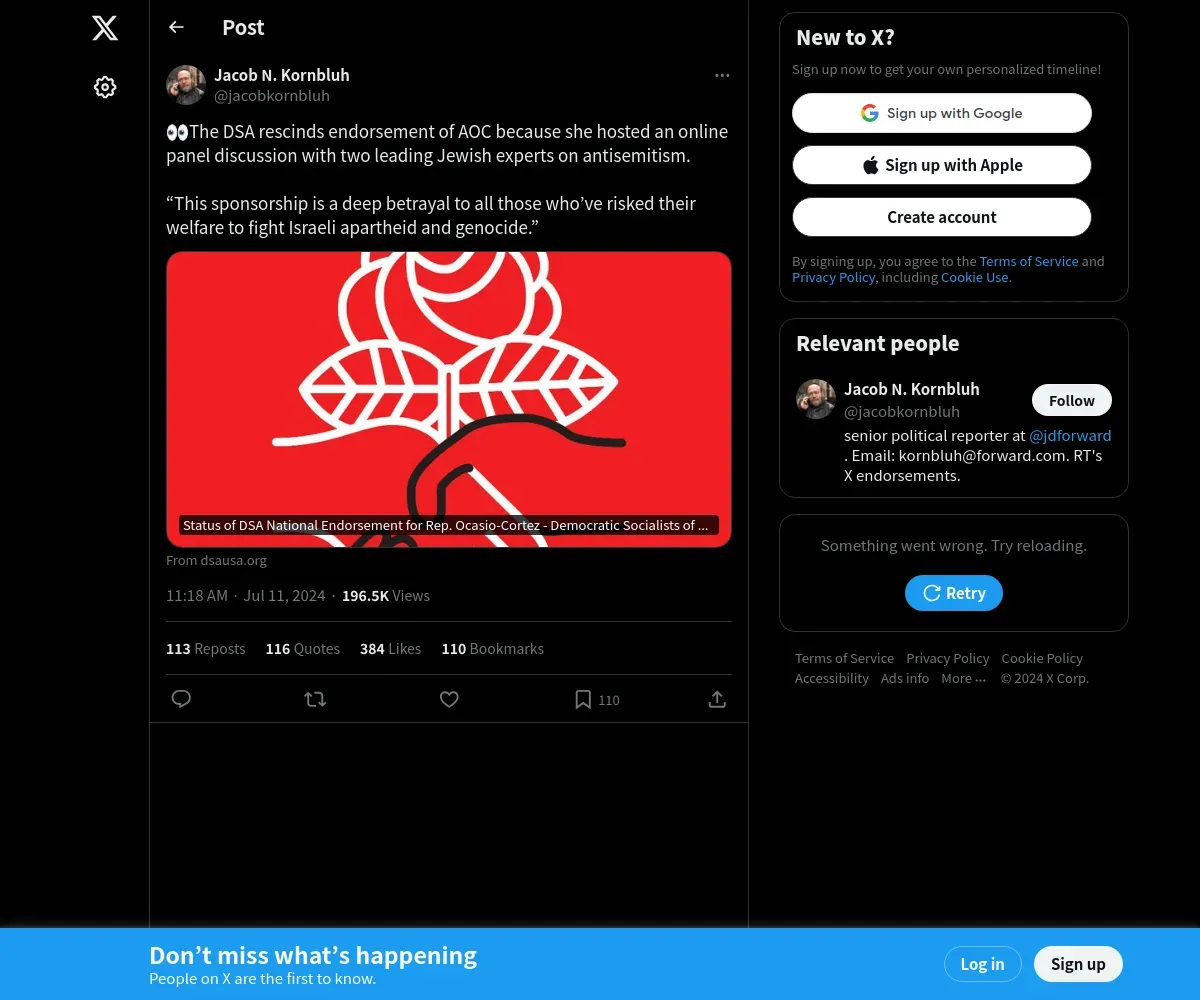Open Jacob Kornbluh's avatar in the post
The width and height of the screenshot is (1200, 1000).
(x=186, y=85)
